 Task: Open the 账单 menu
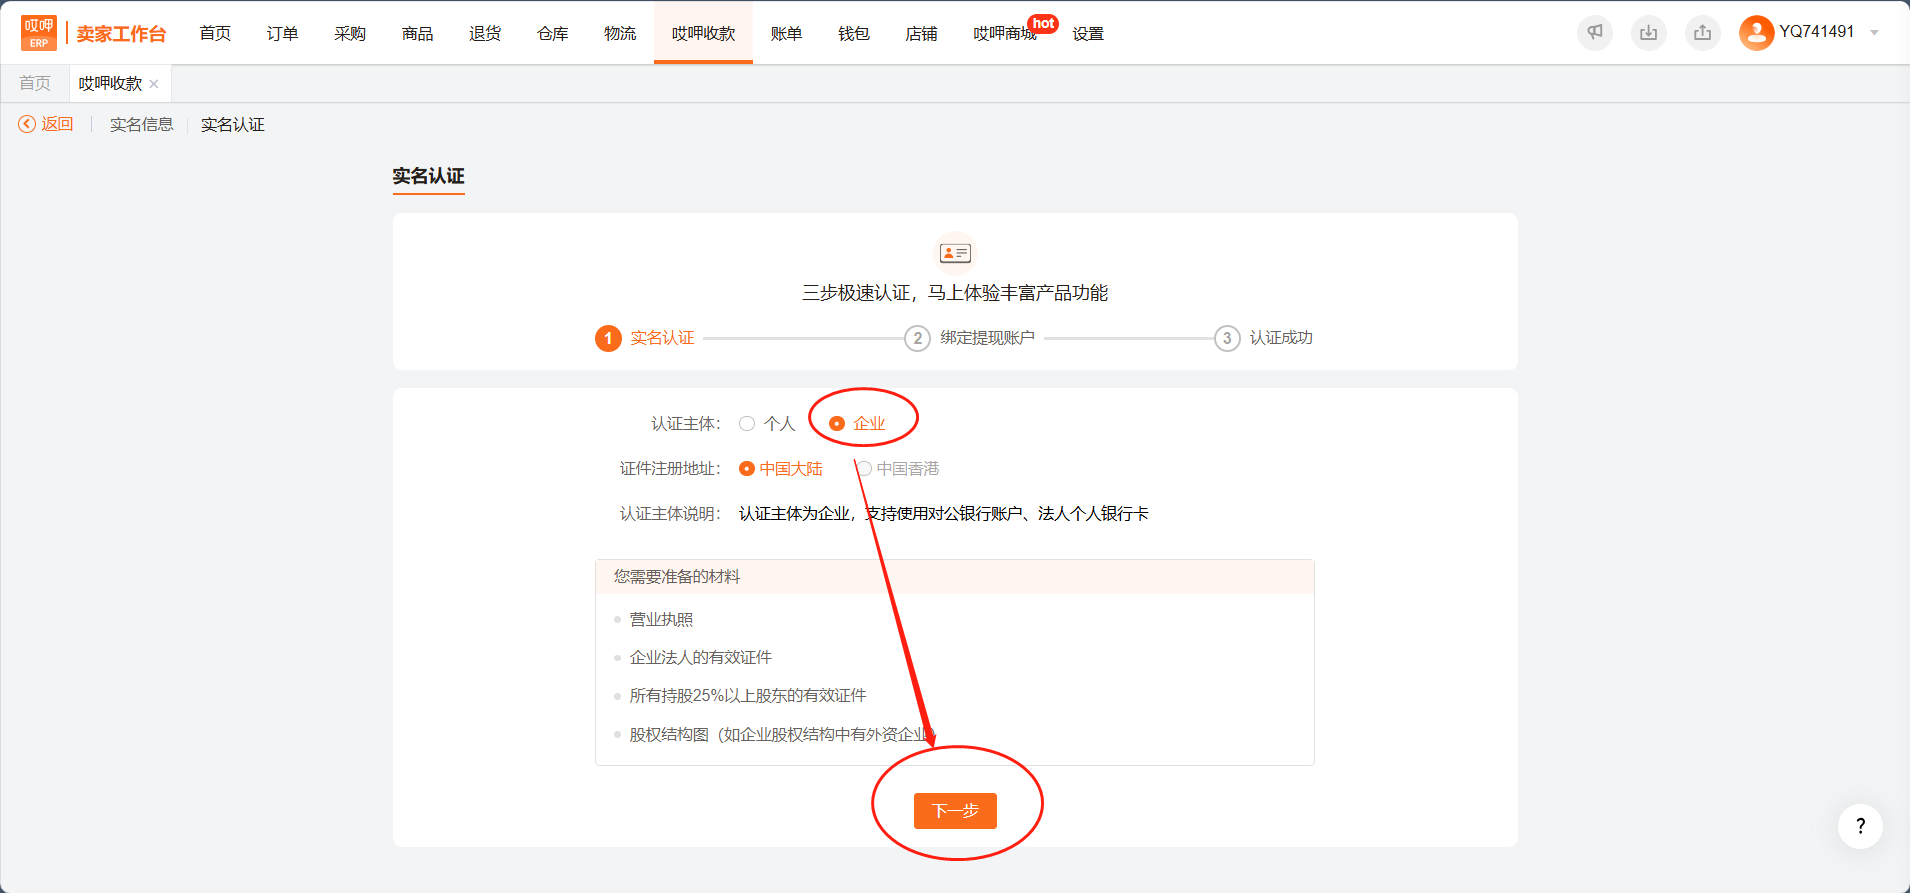[786, 33]
